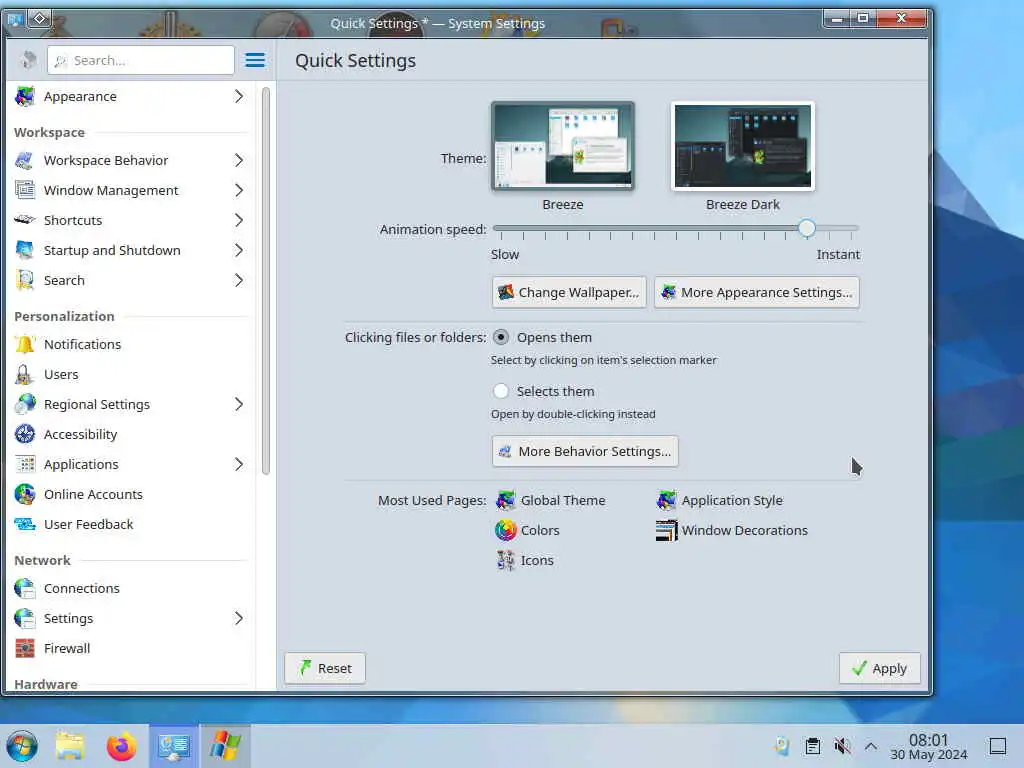1024x768 pixels.
Task: Select the "Opens them" radio button
Action: [501, 338]
